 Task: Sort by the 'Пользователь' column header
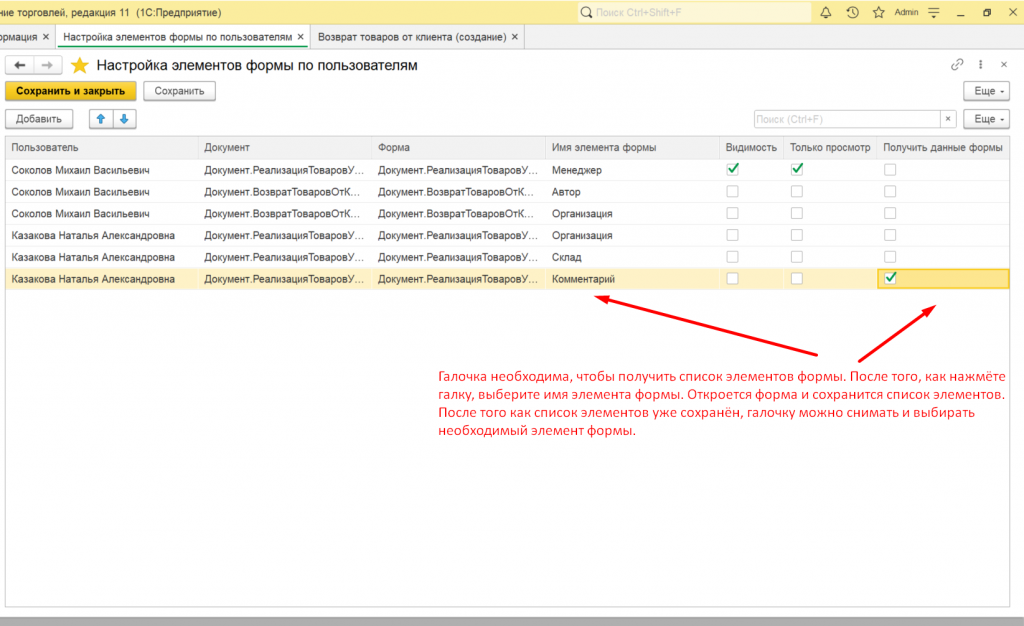101,148
